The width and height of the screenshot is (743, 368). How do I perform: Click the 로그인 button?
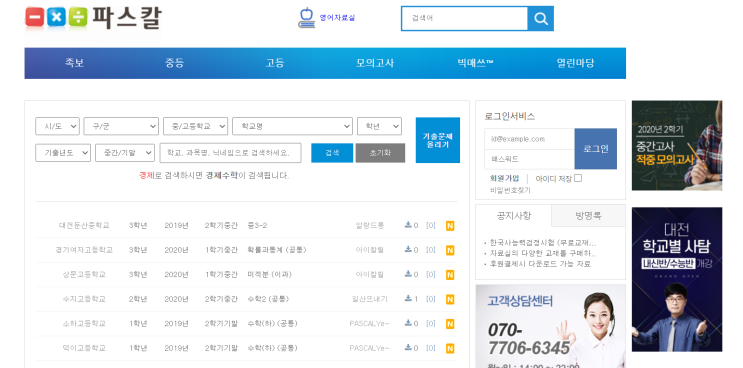(x=596, y=149)
